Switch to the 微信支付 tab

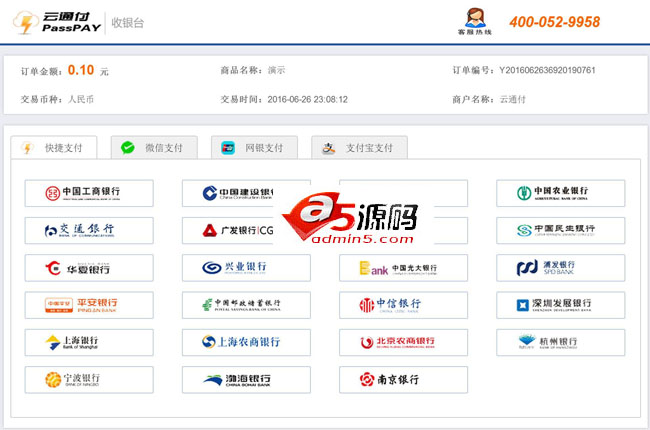tap(154, 148)
